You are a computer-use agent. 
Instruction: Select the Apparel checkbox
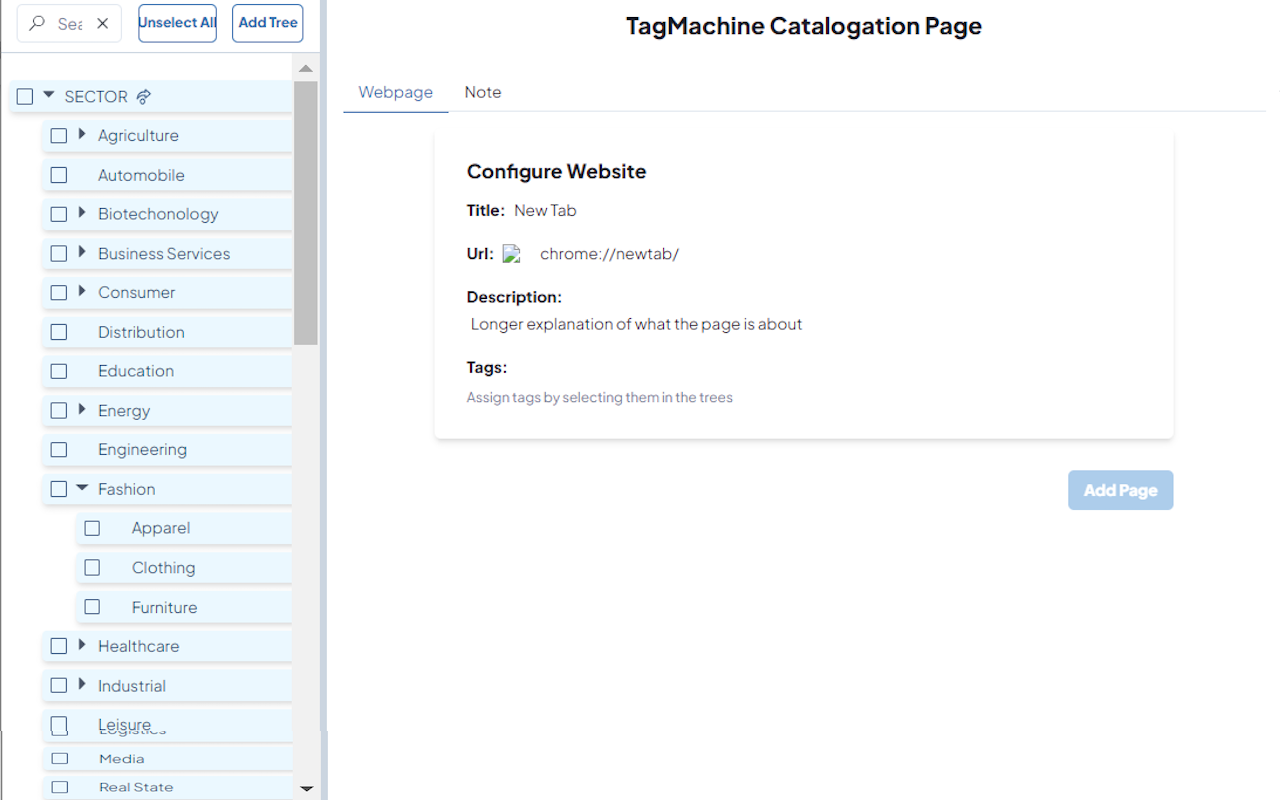(91, 527)
